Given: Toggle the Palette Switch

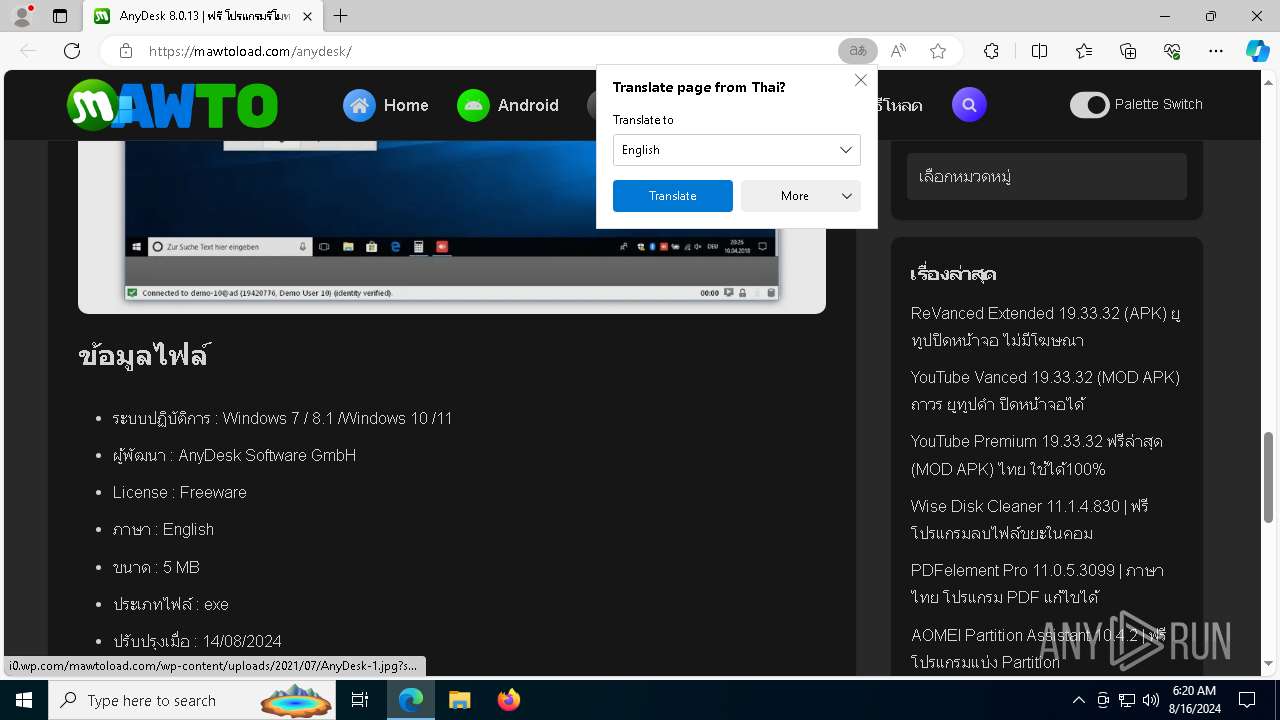Looking at the screenshot, I should tap(1089, 105).
